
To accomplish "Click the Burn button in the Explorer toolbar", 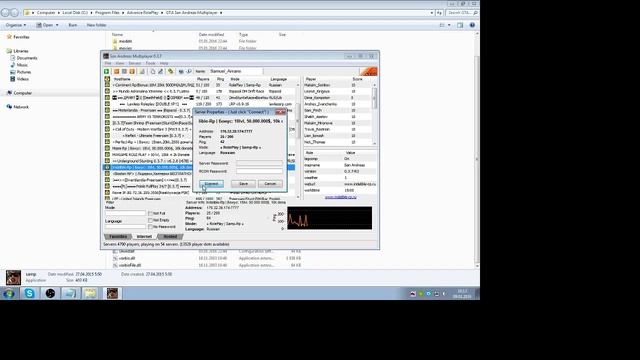I will [x=73, y=25].
